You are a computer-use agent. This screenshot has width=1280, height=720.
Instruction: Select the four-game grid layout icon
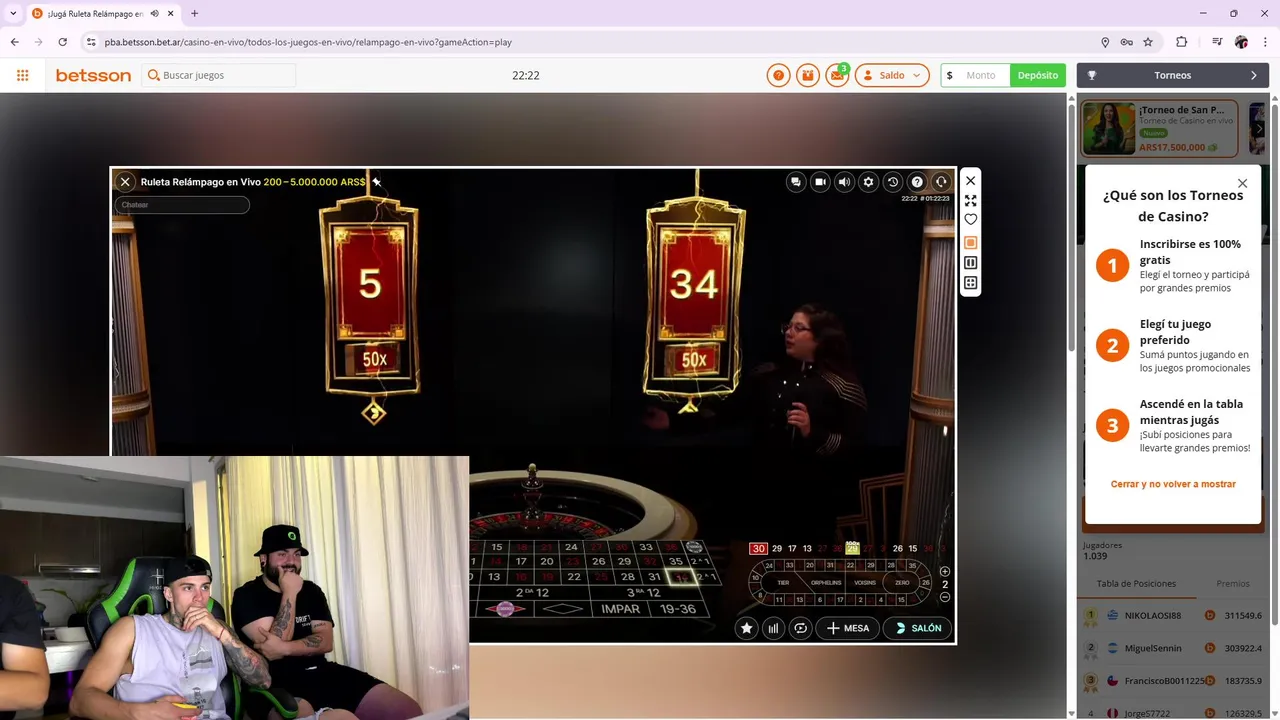click(970, 283)
